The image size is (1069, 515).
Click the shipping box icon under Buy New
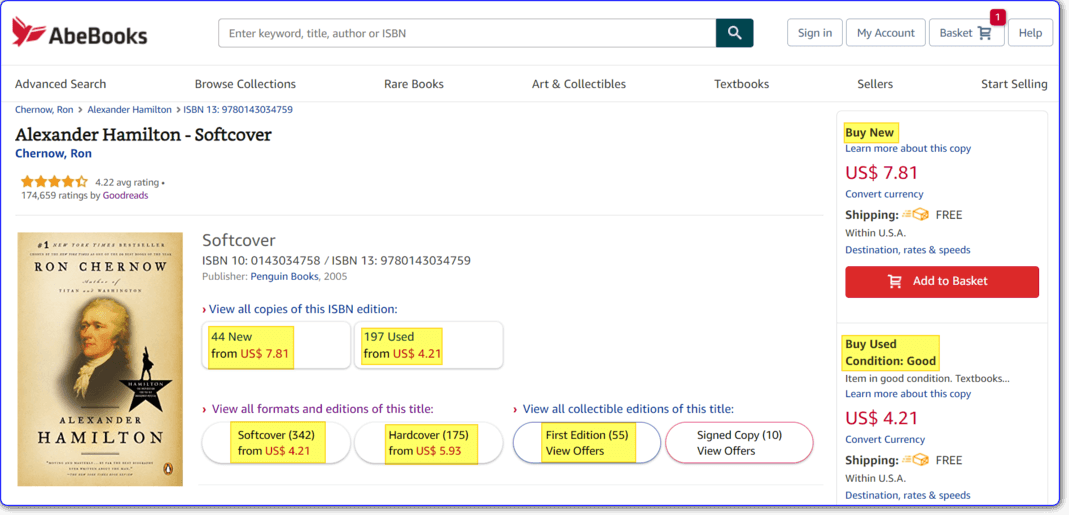(916, 215)
